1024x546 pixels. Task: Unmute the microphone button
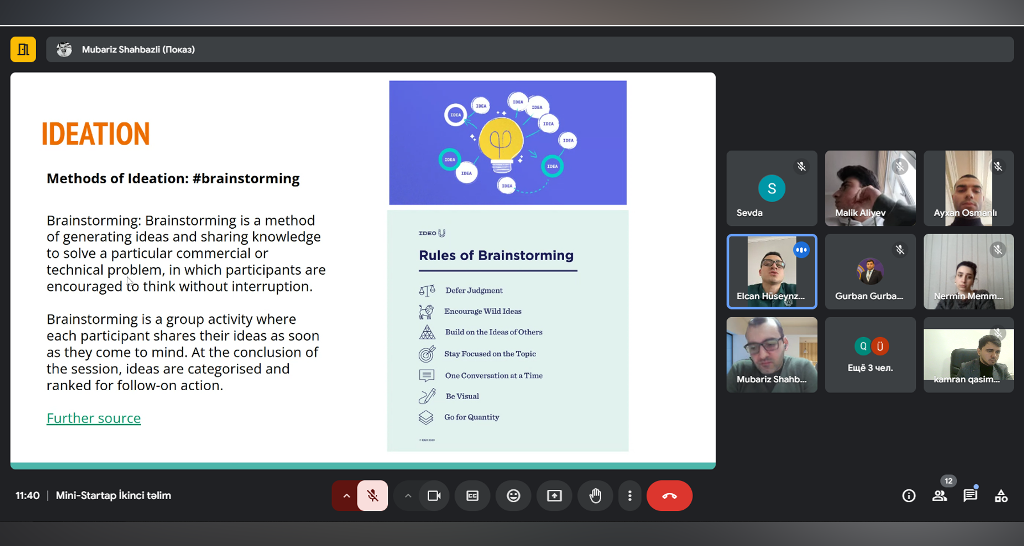(372, 495)
